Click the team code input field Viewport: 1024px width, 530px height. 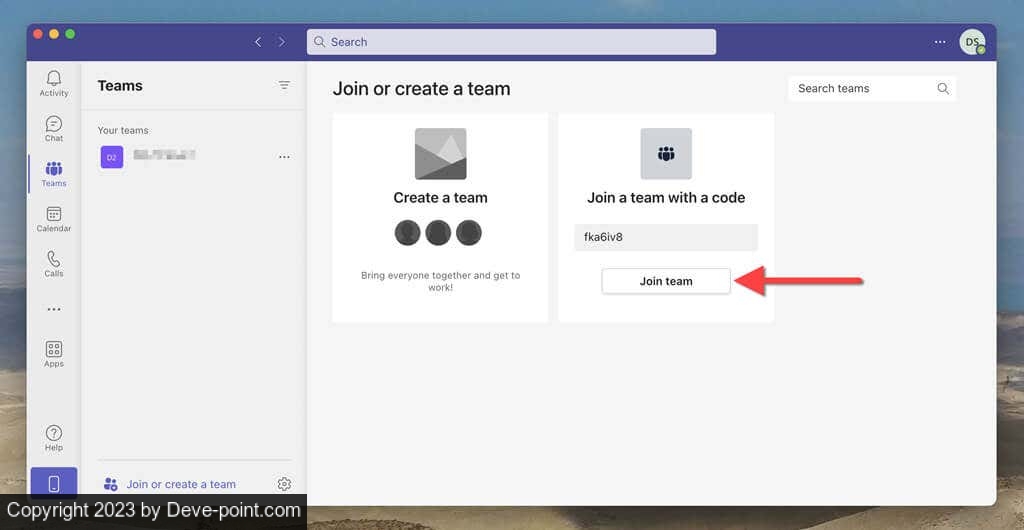tap(666, 237)
